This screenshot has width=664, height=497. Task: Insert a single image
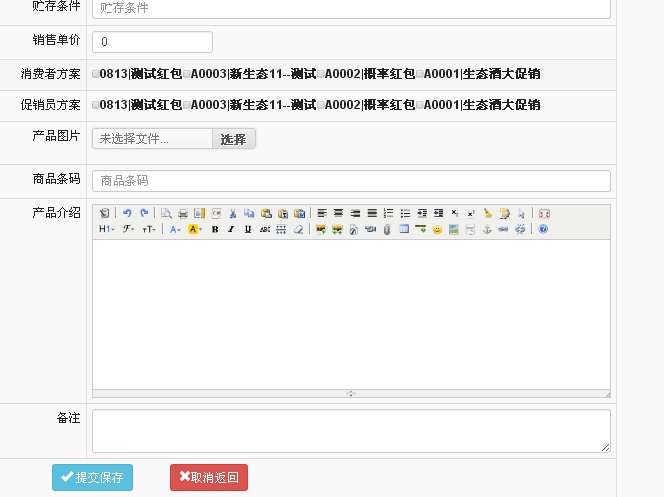coord(321,229)
